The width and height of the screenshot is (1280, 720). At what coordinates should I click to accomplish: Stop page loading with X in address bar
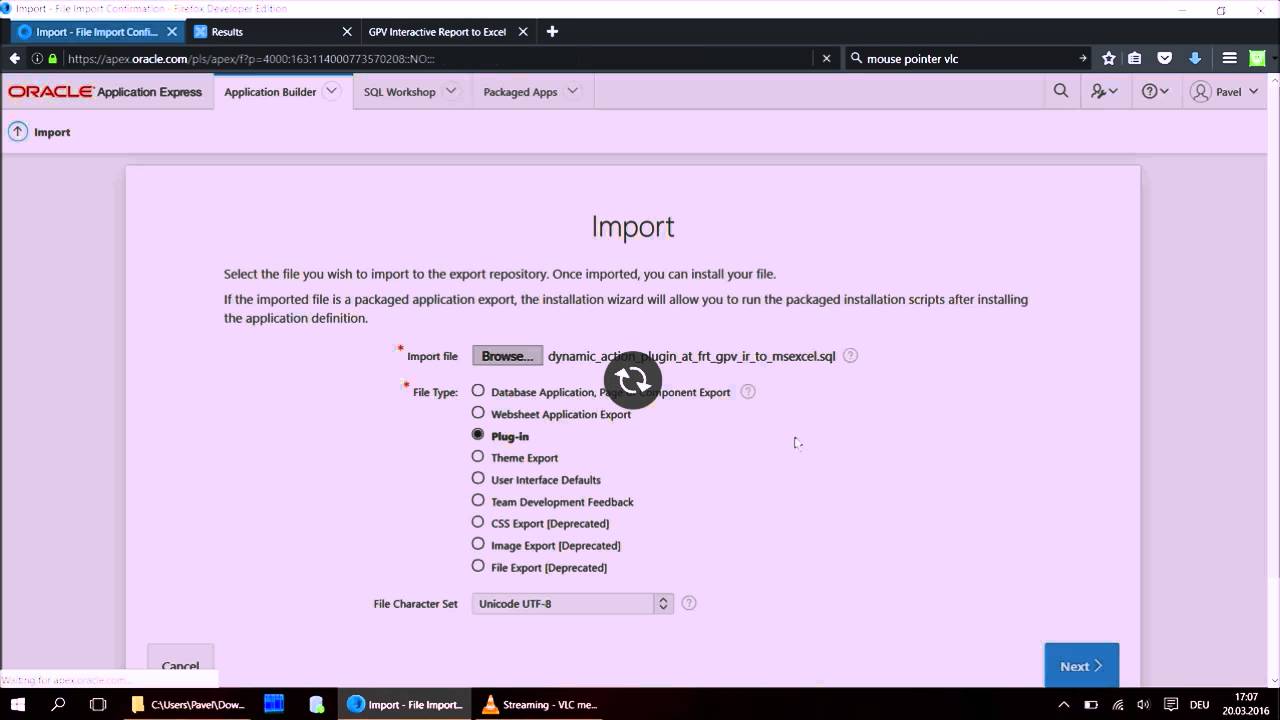tap(826, 58)
